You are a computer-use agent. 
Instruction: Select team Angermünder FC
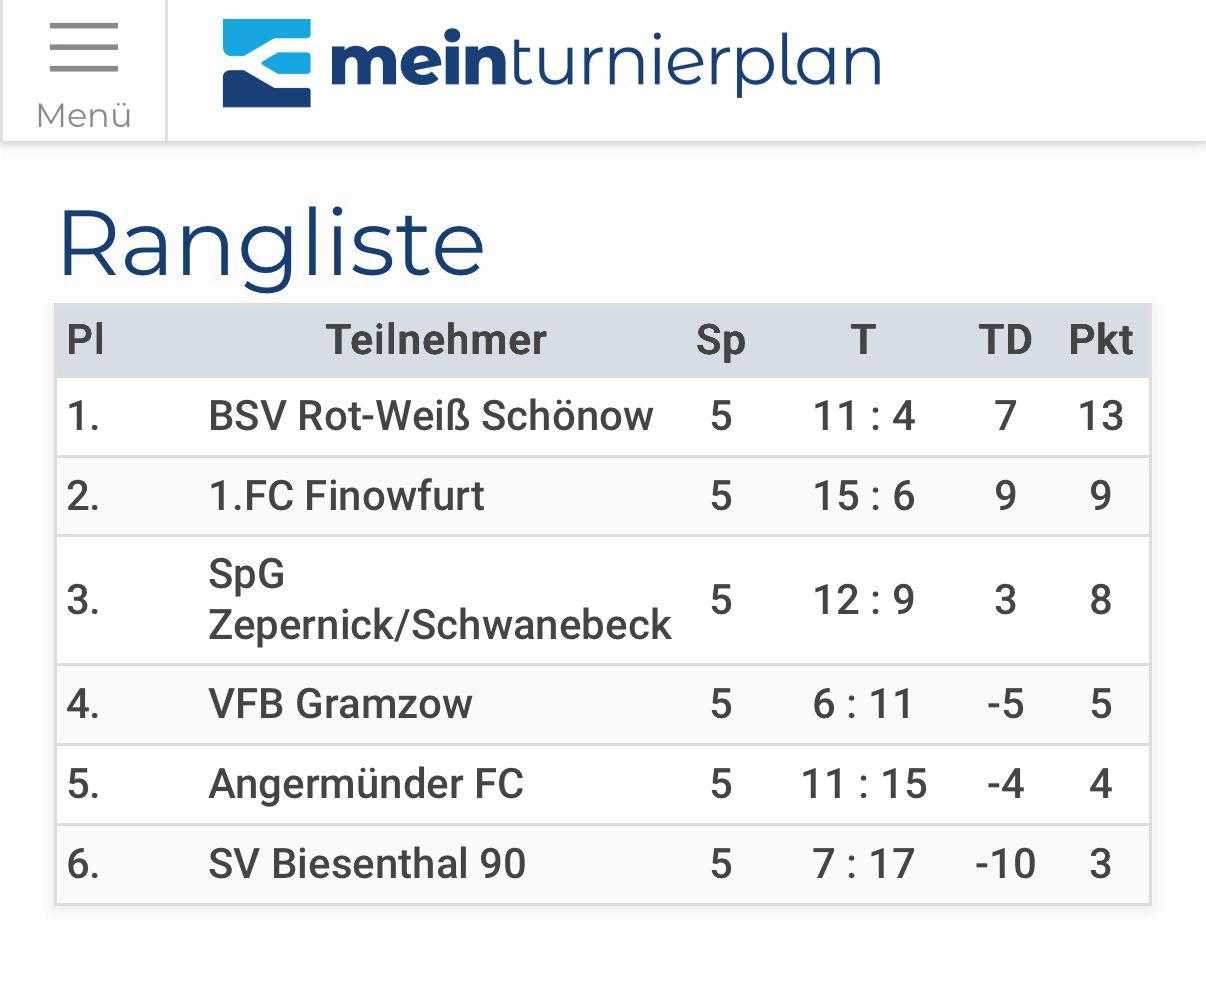[x=366, y=784]
